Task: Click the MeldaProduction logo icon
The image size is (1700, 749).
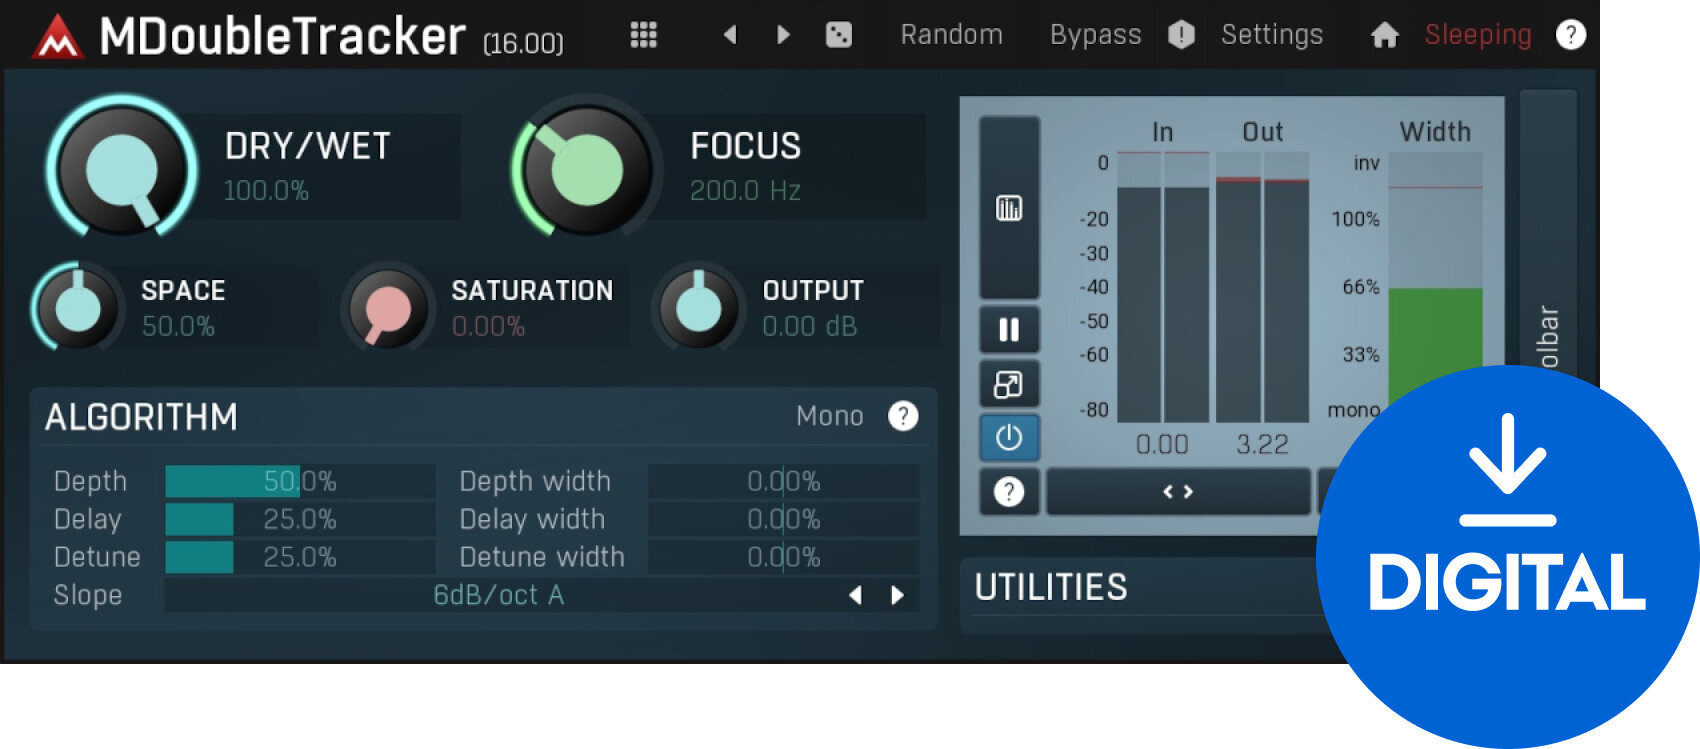Action: (x=57, y=37)
